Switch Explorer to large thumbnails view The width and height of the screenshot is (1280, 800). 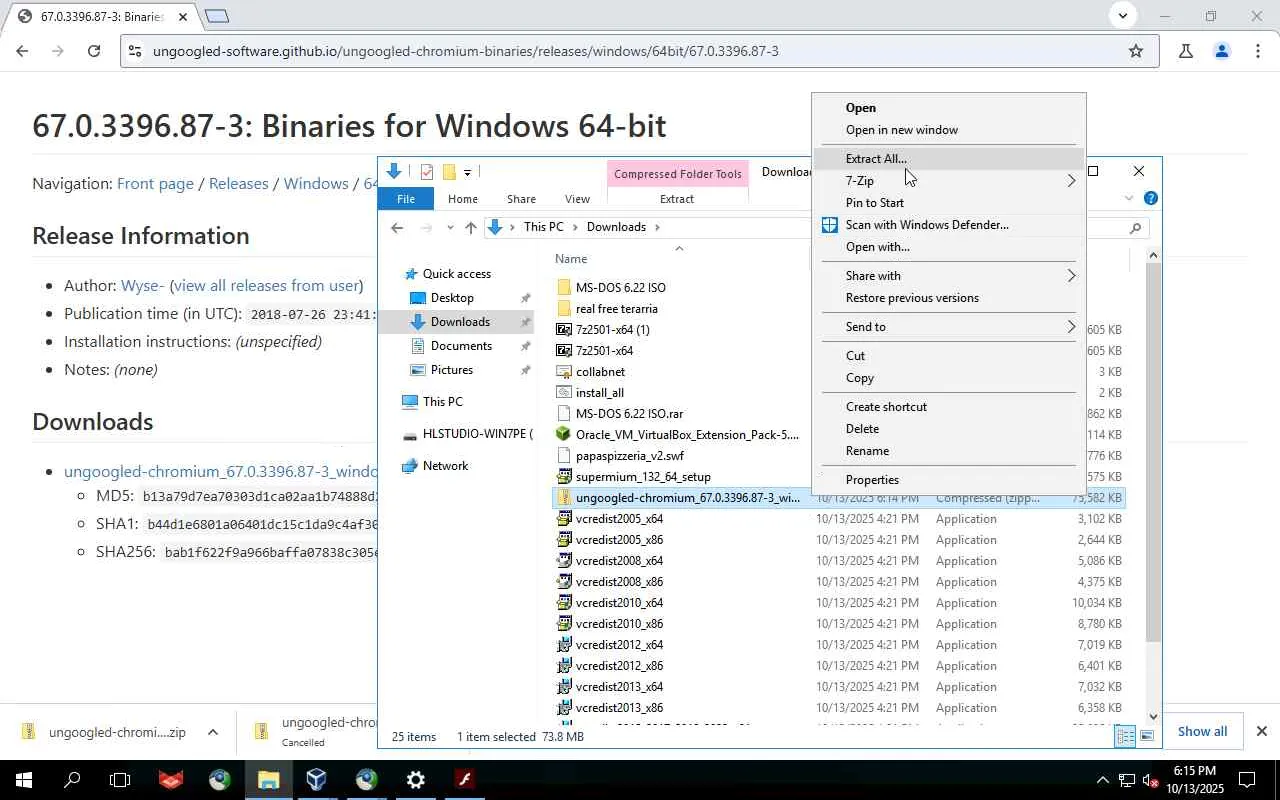[1146, 736]
